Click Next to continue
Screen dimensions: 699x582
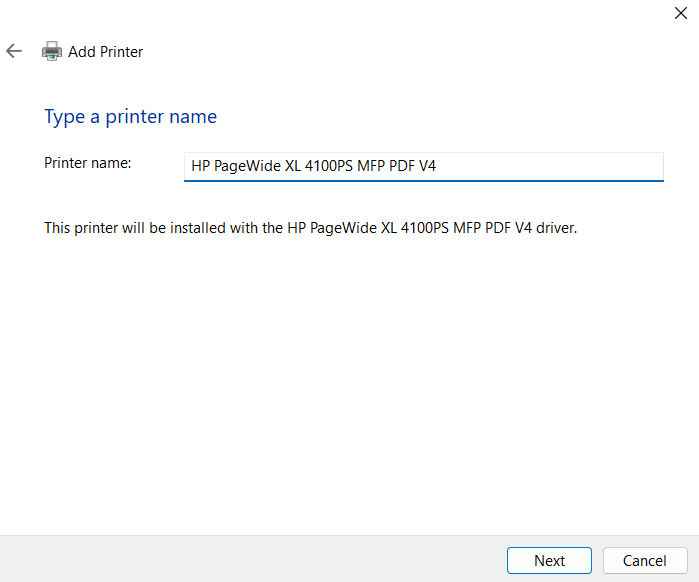coord(549,561)
